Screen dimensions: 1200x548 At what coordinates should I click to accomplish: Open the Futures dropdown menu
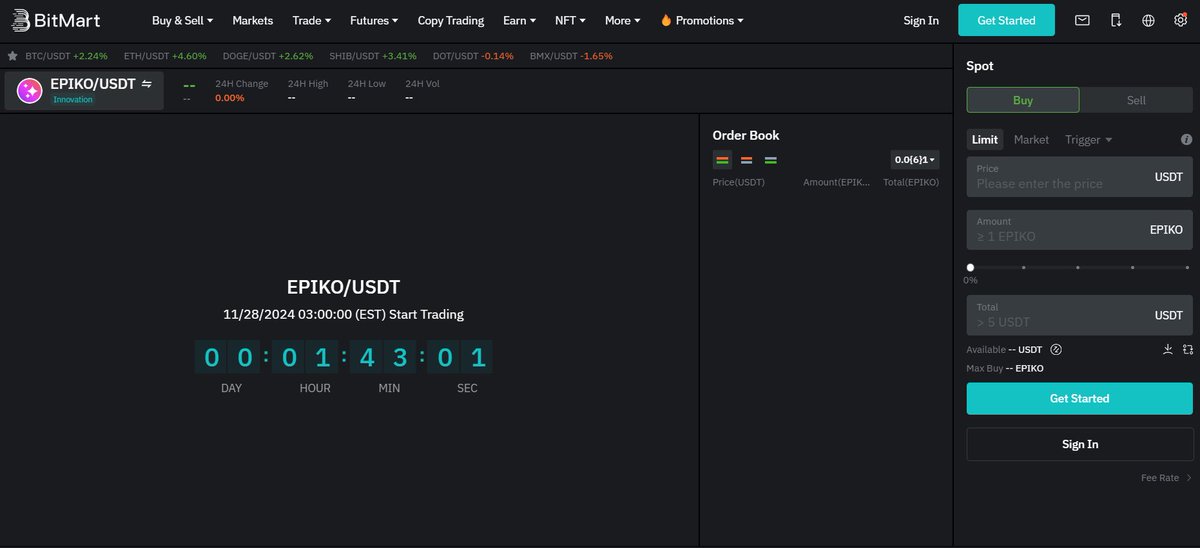point(374,20)
